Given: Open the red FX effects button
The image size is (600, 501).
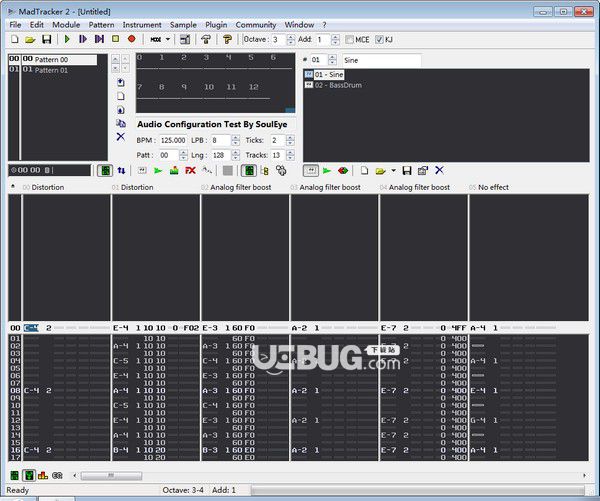Looking at the screenshot, I should click(x=190, y=170).
